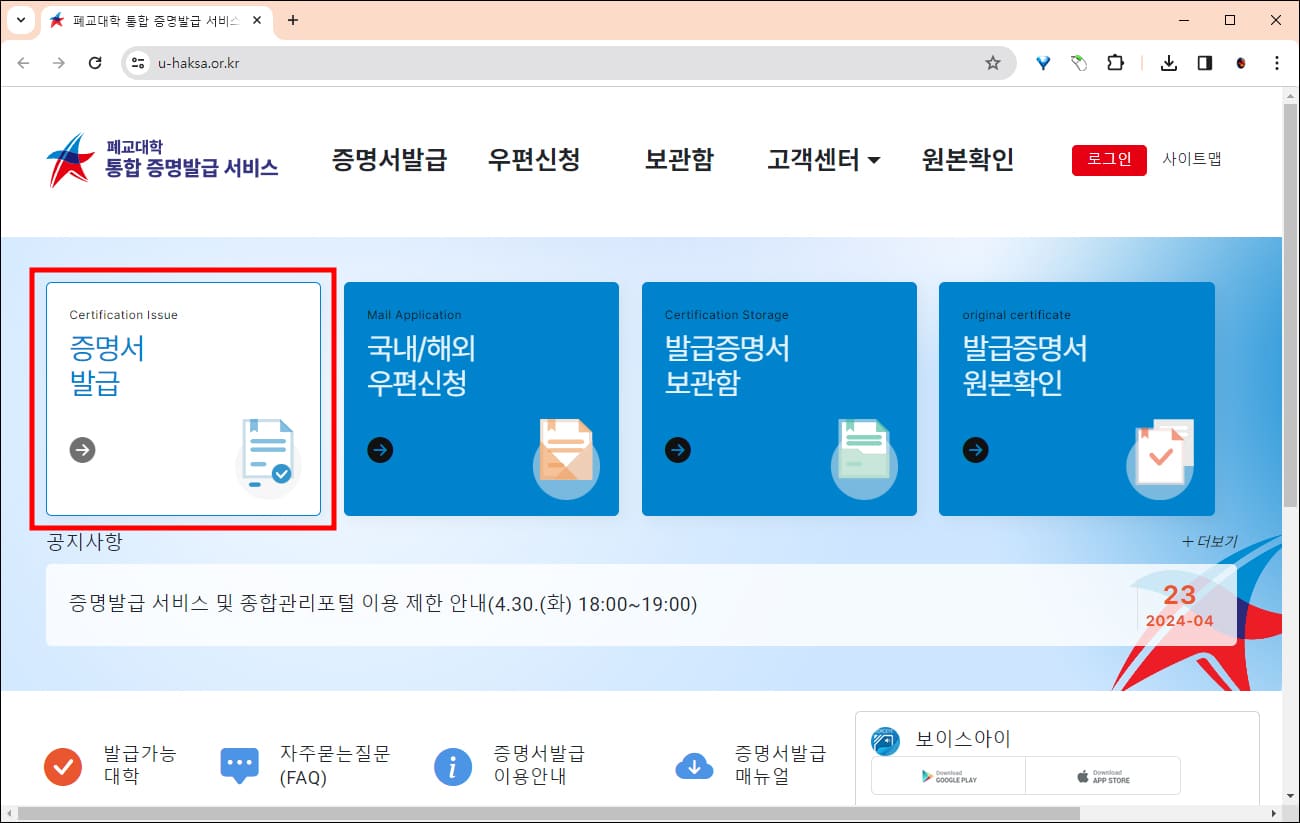Click the 증명서발급 이용안내 info icon
This screenshot has height=823, width=1300.
tap(452, 767)
